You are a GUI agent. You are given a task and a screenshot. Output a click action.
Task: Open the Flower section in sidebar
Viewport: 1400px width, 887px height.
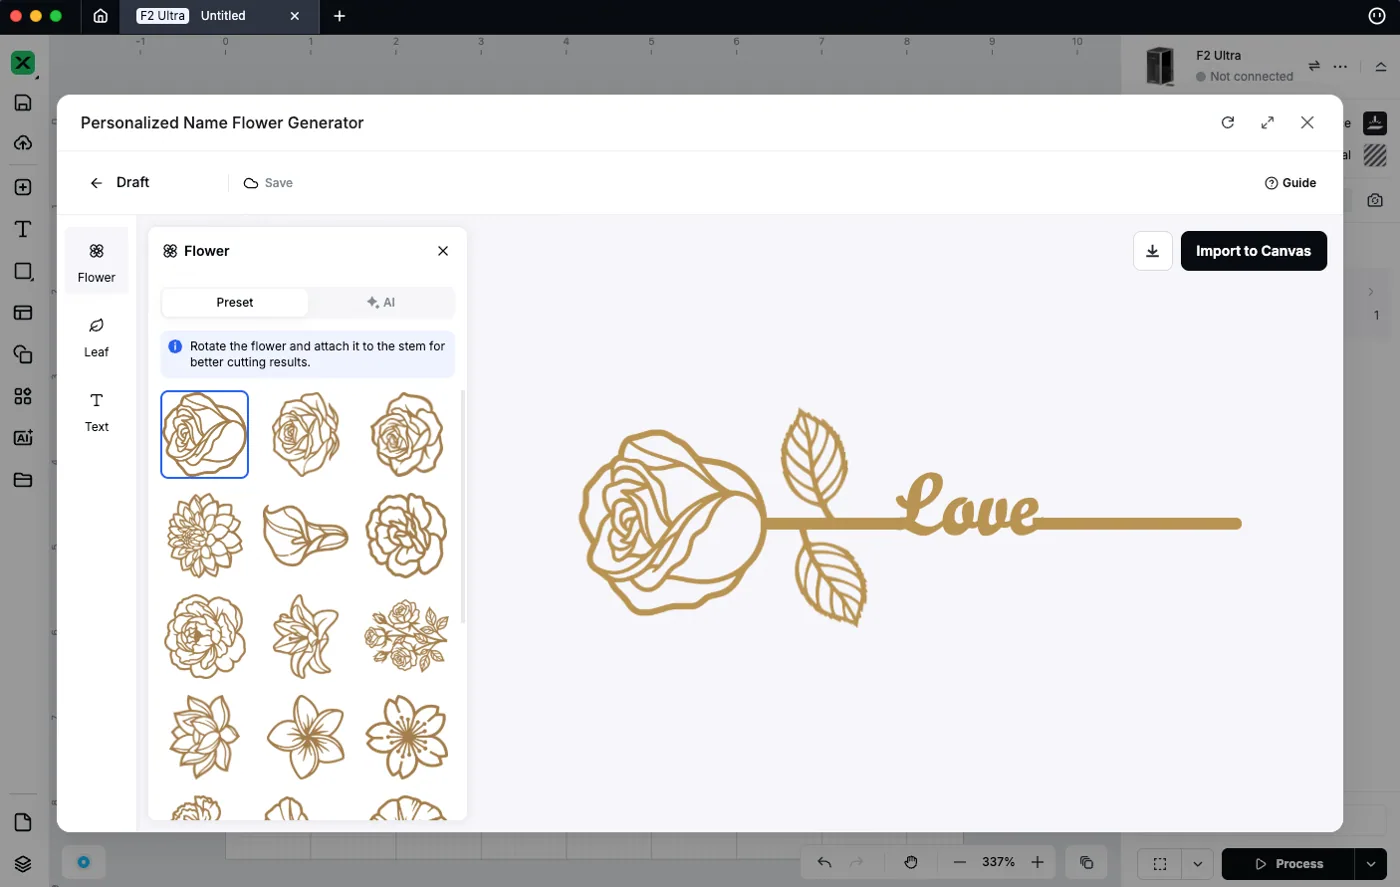point(96,261)
